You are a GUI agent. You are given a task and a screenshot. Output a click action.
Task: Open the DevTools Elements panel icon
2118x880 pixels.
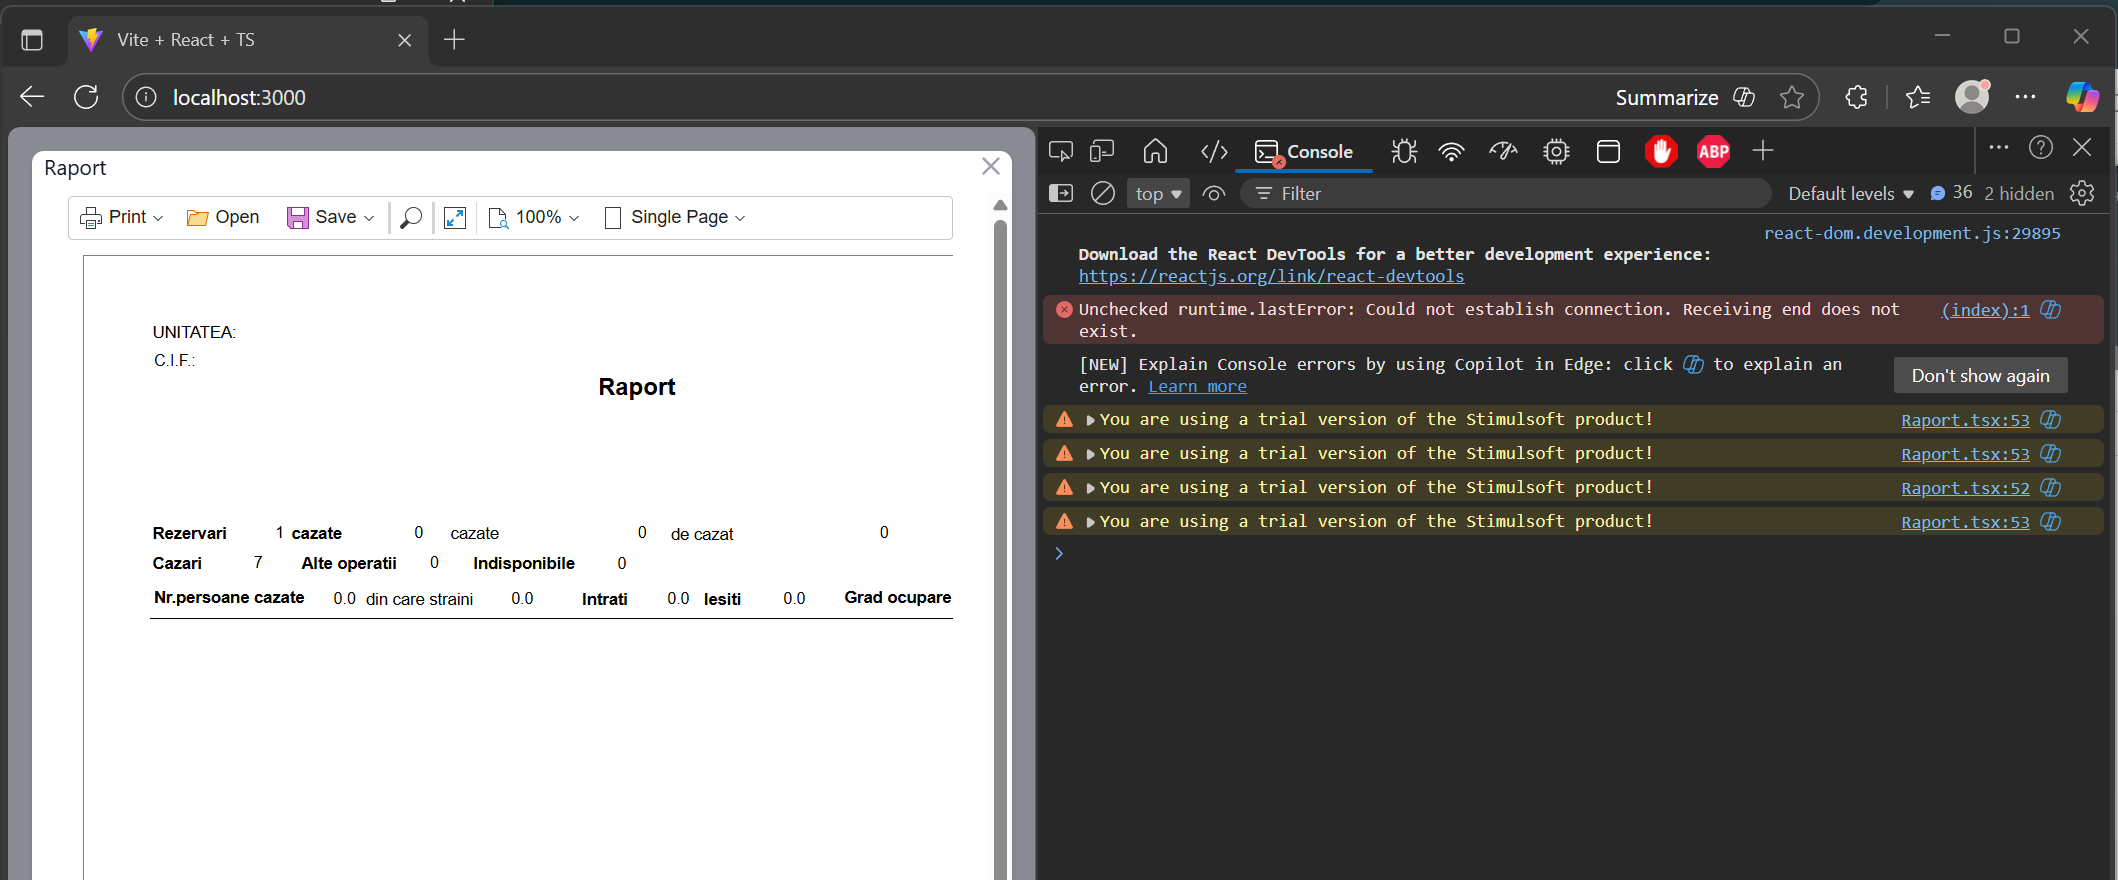1213,152
